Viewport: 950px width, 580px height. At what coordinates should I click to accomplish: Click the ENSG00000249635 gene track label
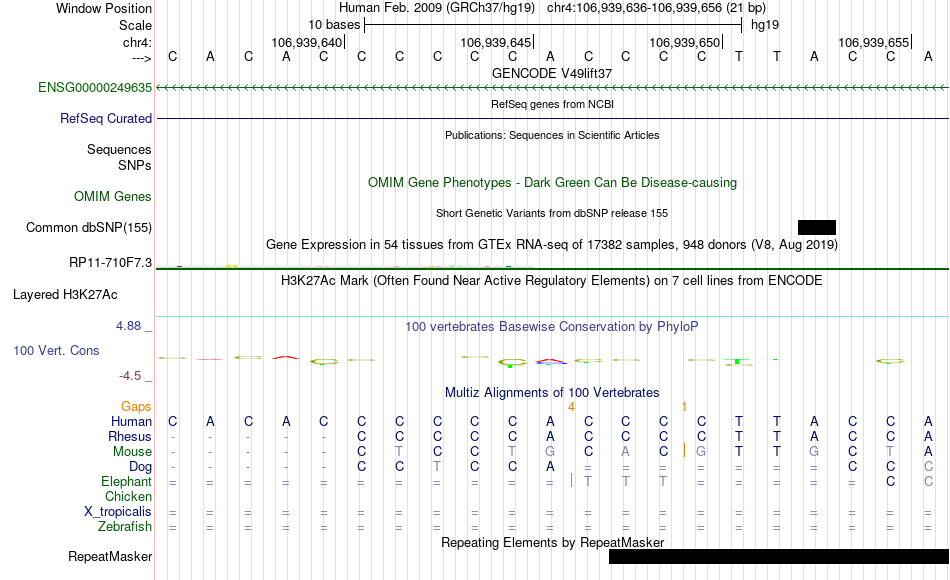(95, 88)
